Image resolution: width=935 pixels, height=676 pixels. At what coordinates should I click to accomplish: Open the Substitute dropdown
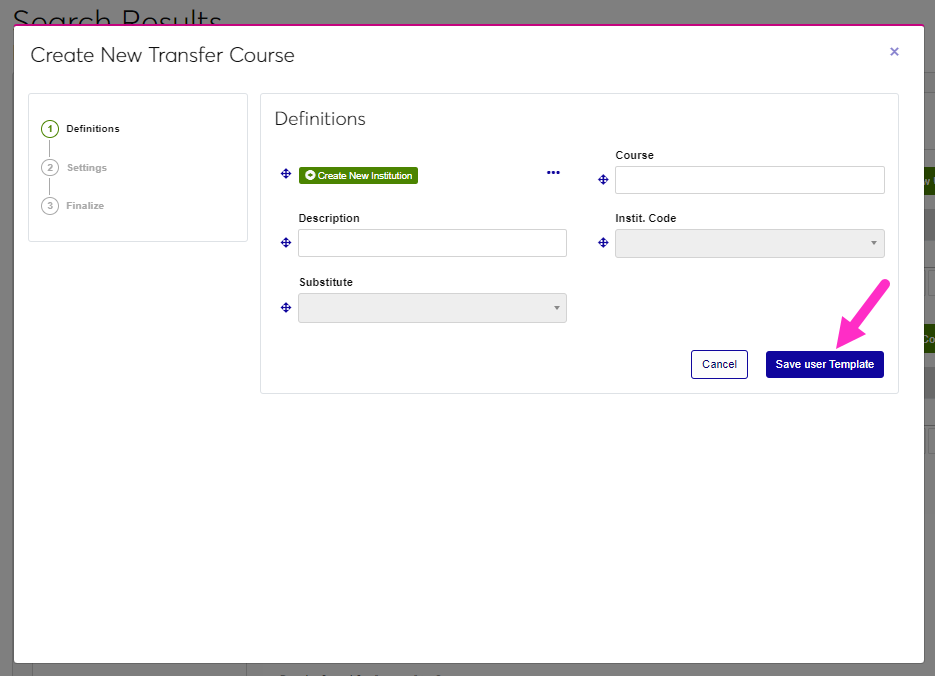(432, 308)
